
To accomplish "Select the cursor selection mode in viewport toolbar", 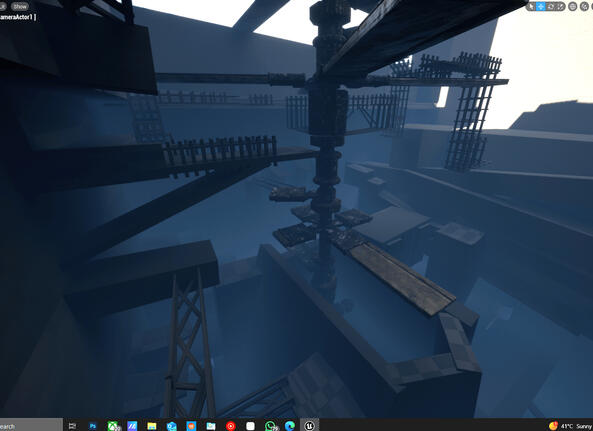I will click(x=531, y=6).
